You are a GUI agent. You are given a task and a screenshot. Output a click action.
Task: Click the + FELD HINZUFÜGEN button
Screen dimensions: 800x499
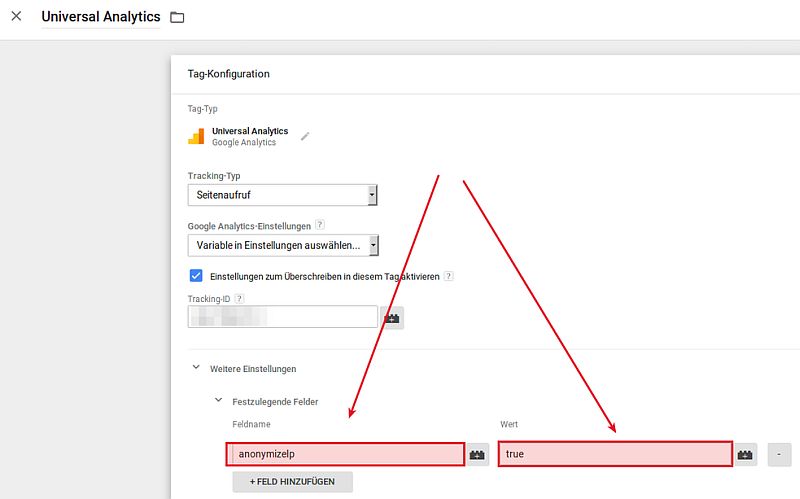[292, 482]
